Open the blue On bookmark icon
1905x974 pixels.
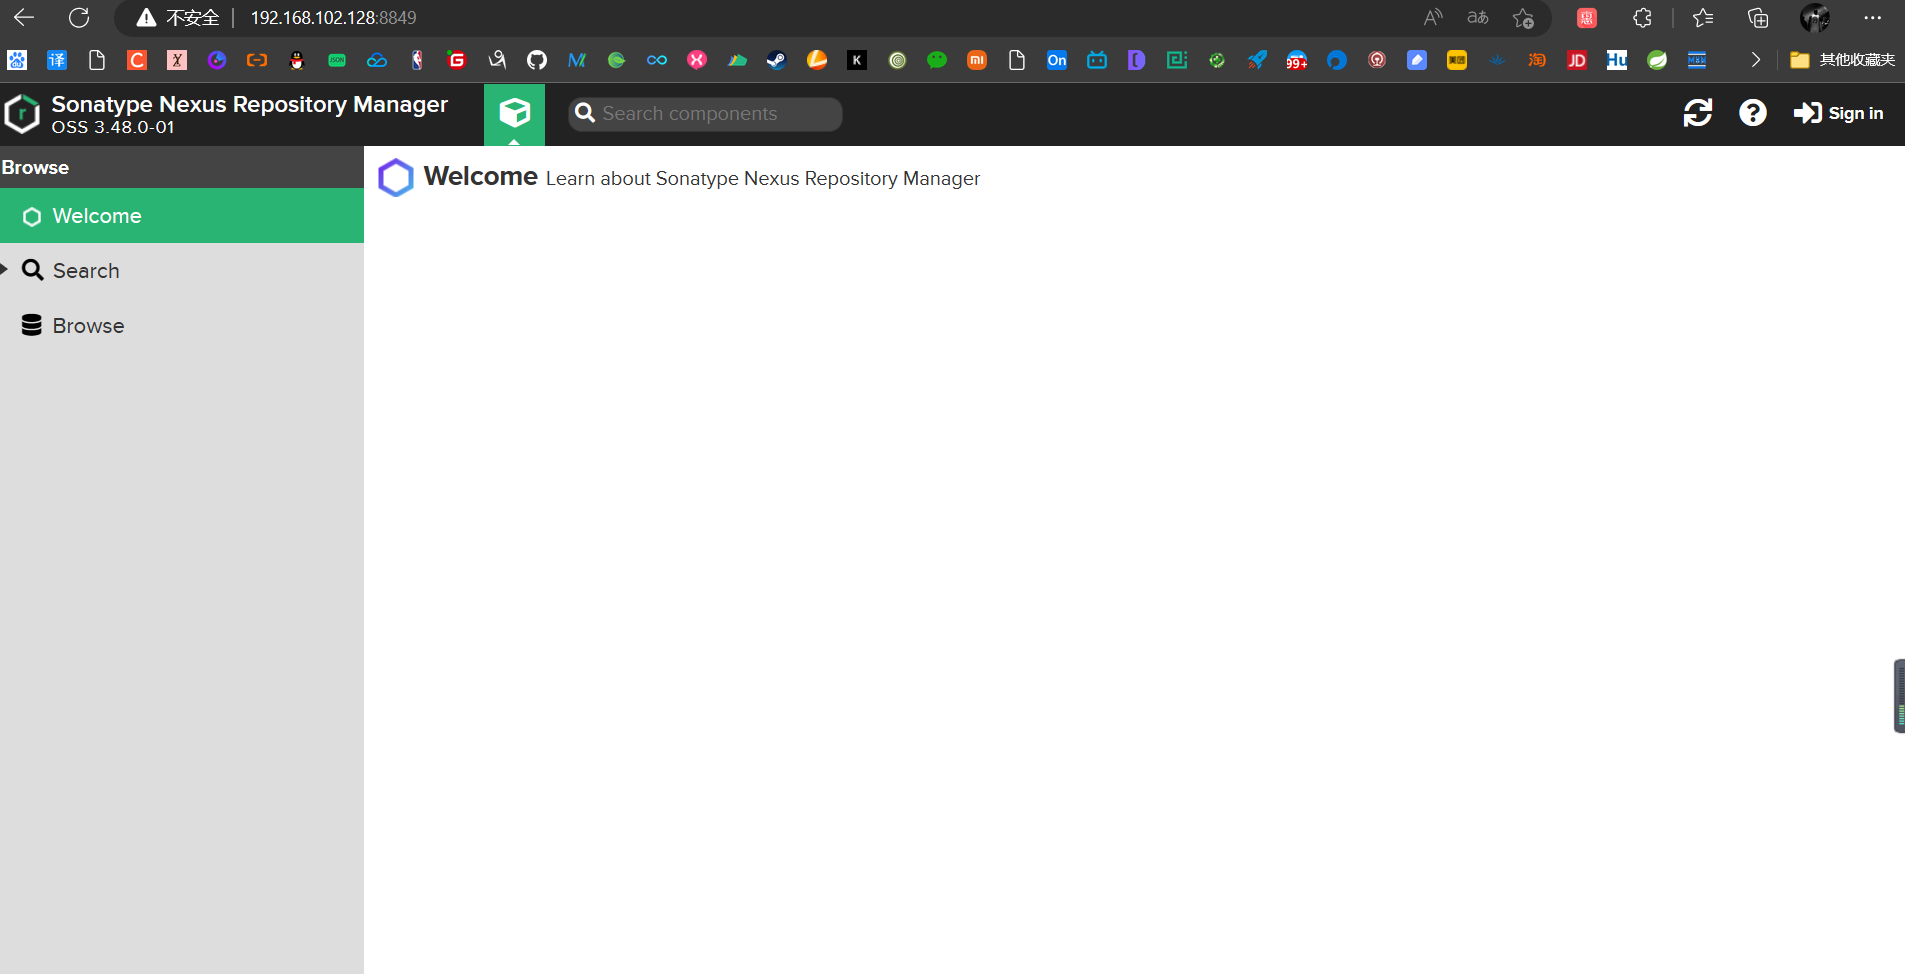tap(1057, 60)
